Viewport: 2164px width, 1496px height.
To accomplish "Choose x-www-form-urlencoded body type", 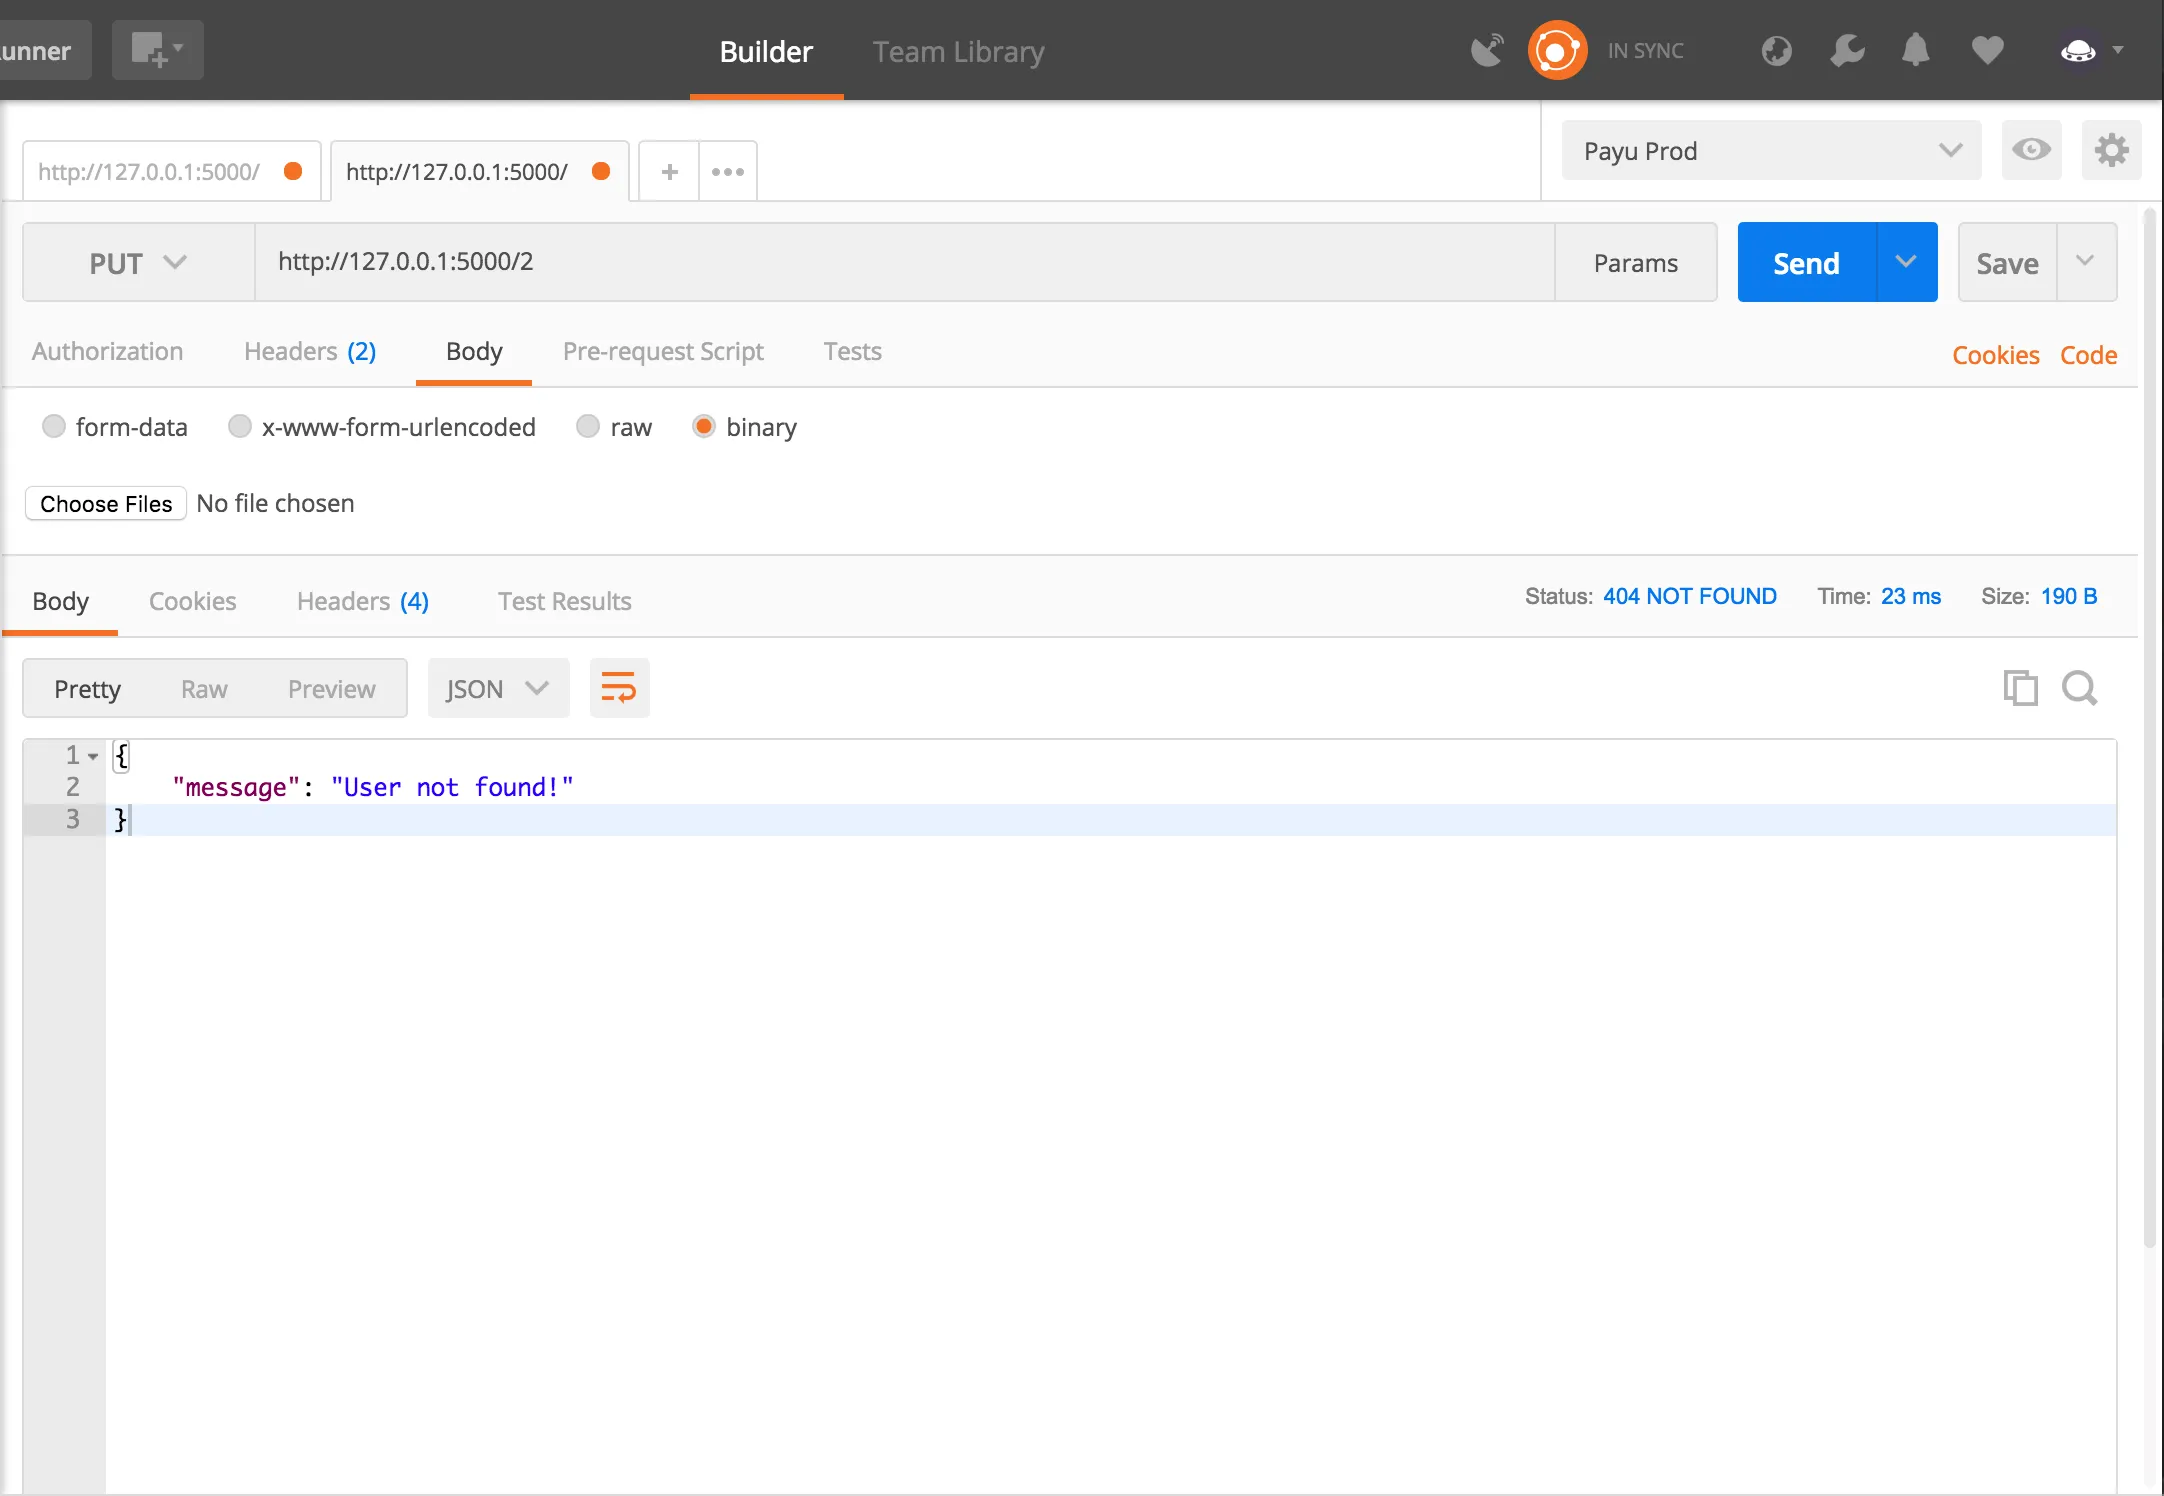I will coord(240,427).
